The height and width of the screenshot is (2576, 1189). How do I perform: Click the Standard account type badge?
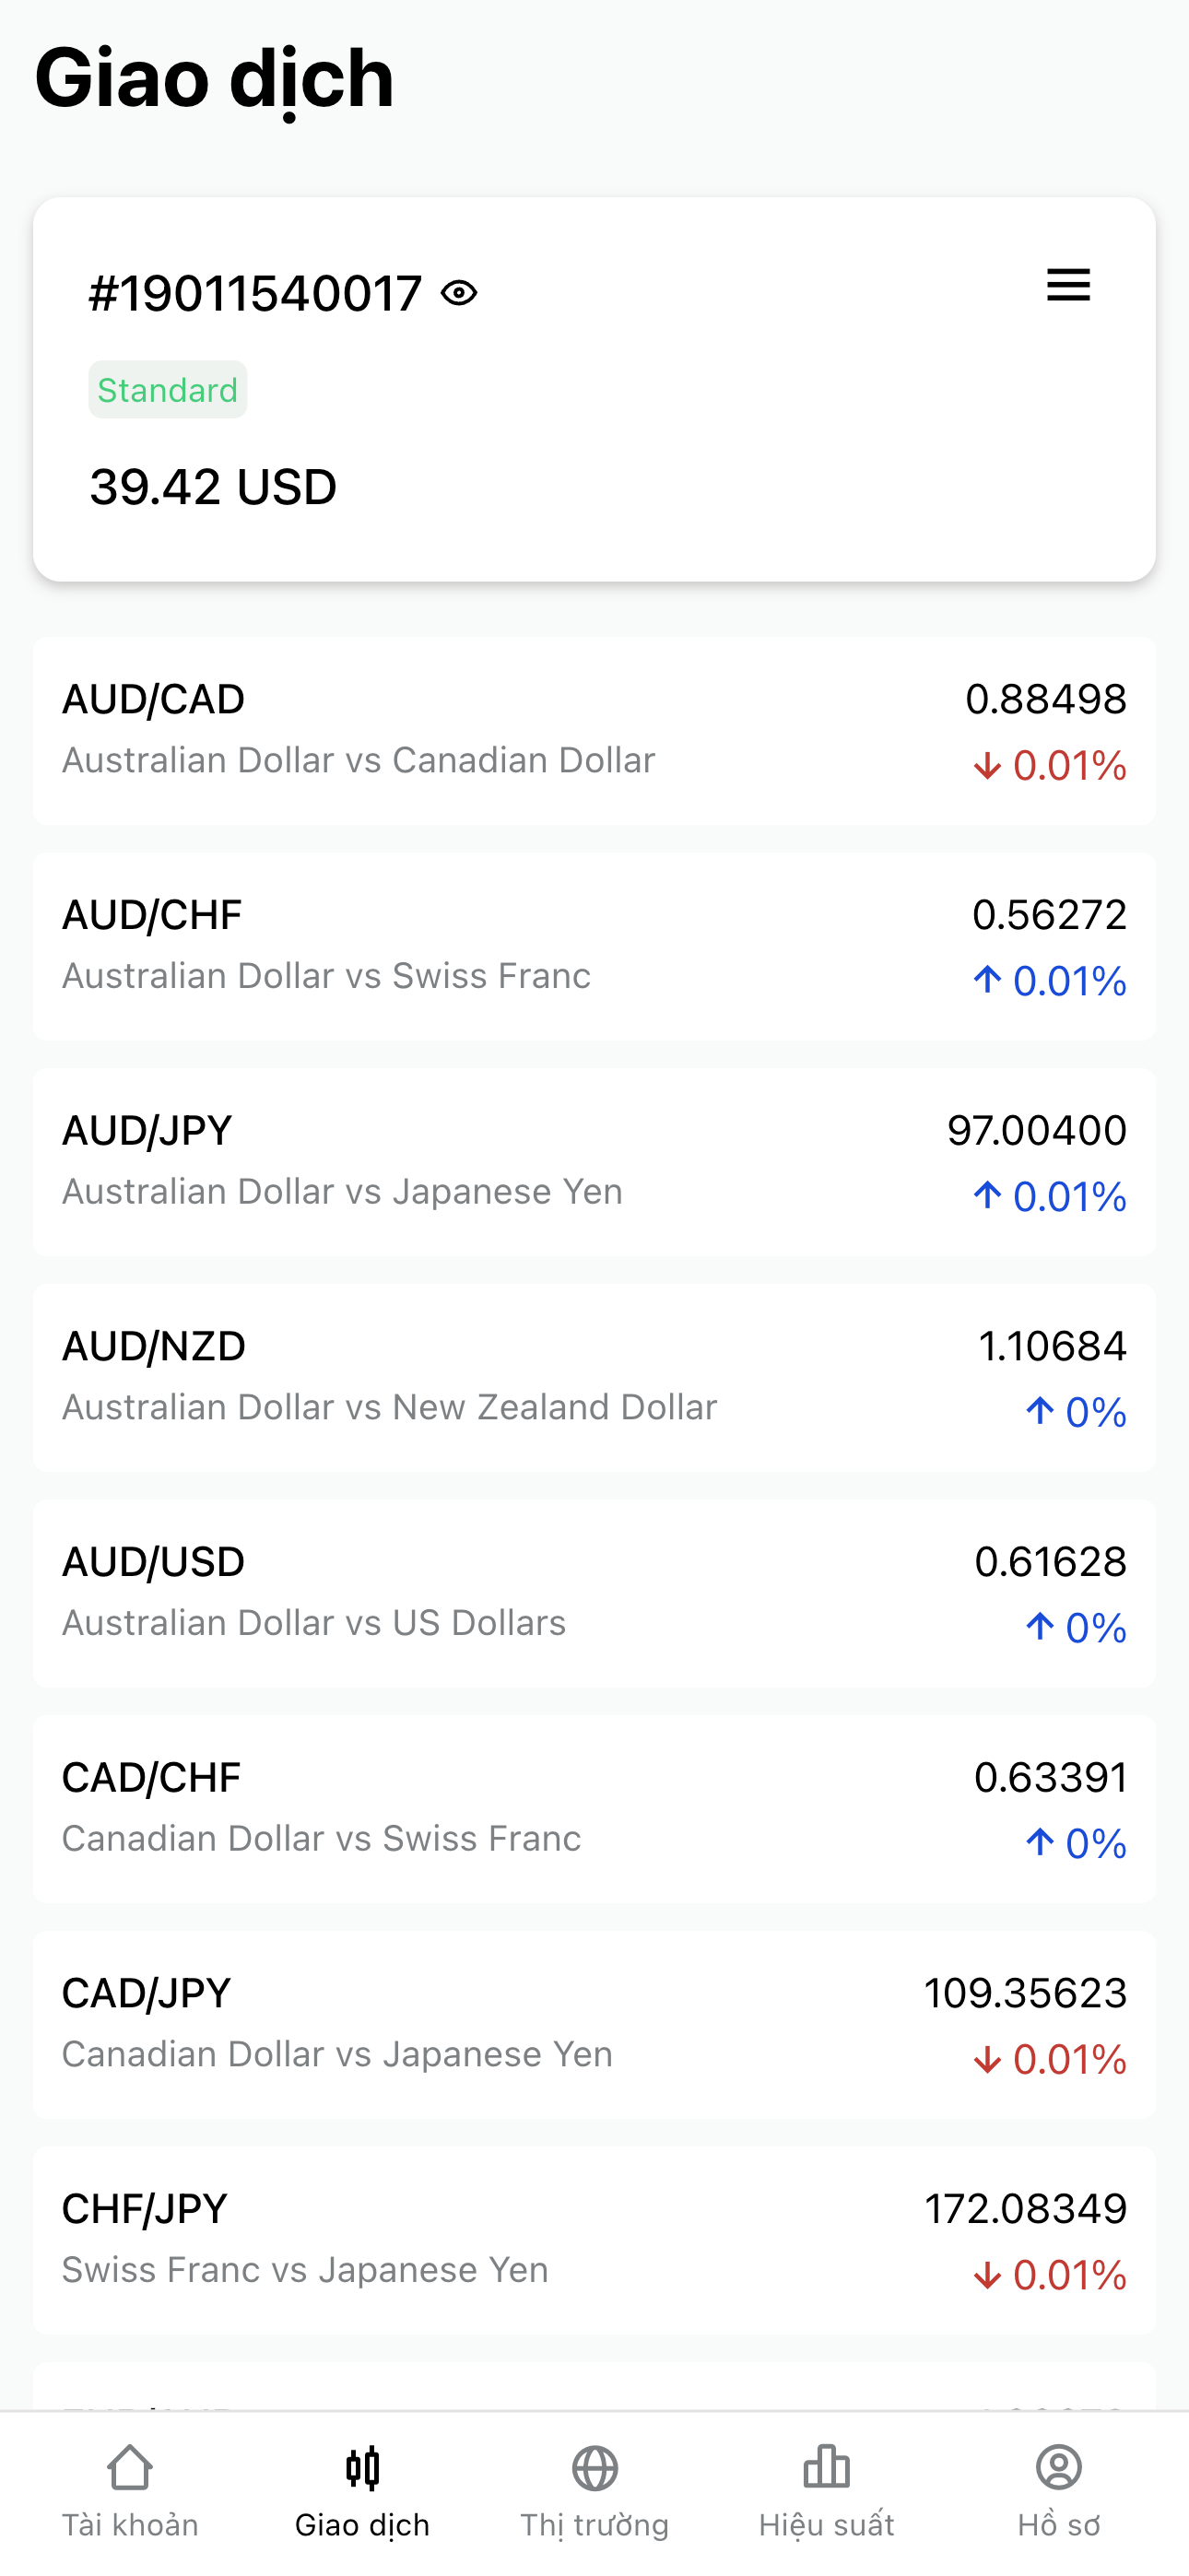168,390
